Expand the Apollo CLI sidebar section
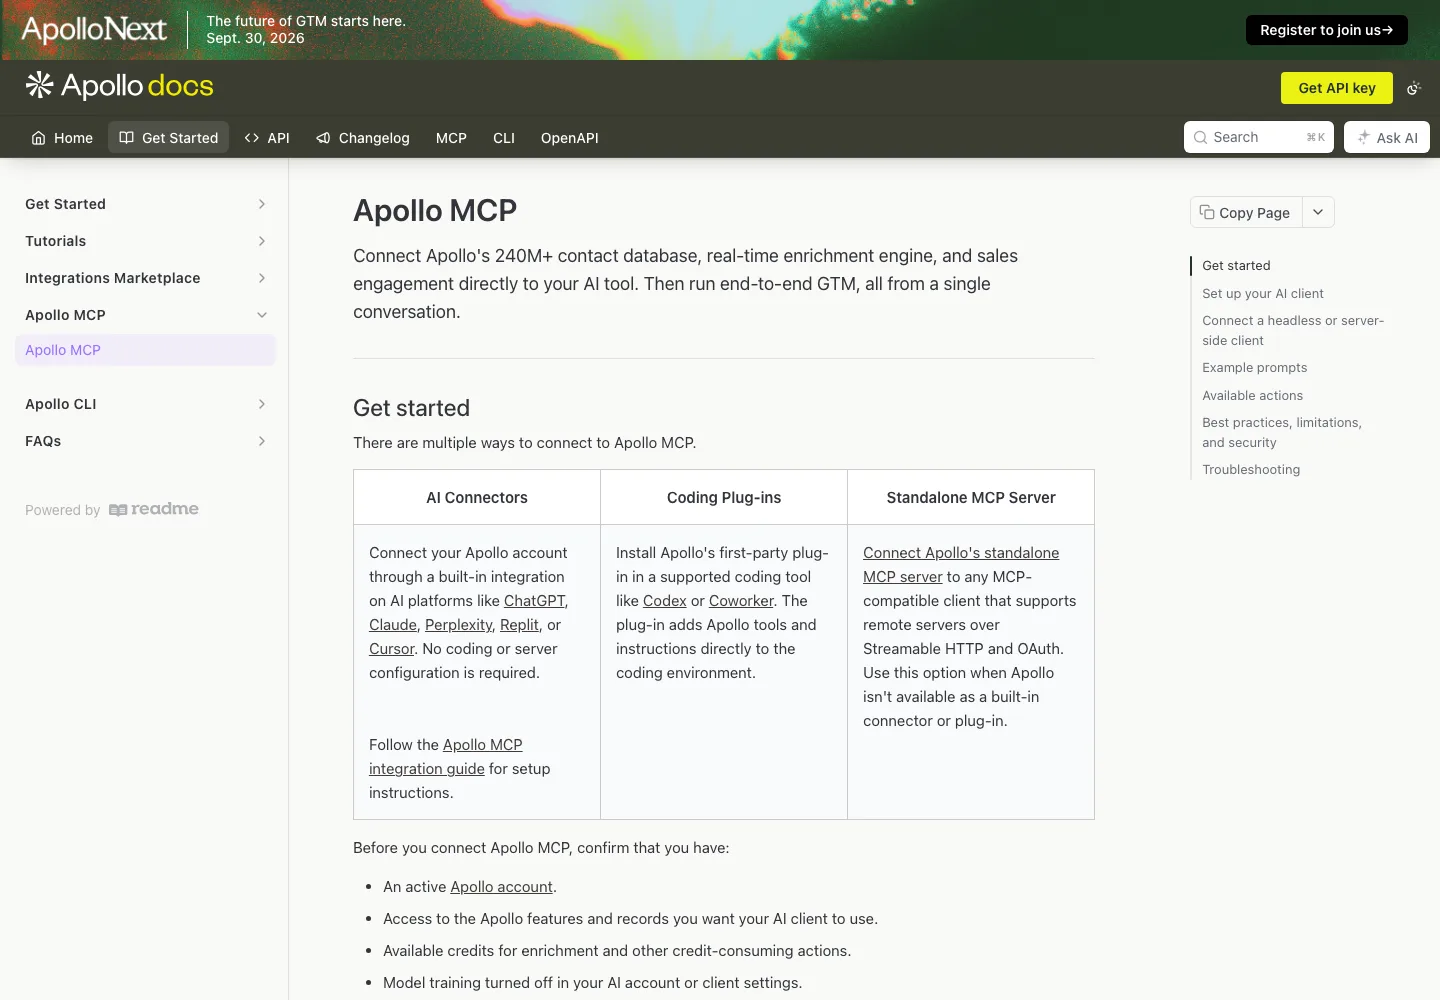Screen dimensions: 1440x1000 pyautogui.click(x=262, y=404)
